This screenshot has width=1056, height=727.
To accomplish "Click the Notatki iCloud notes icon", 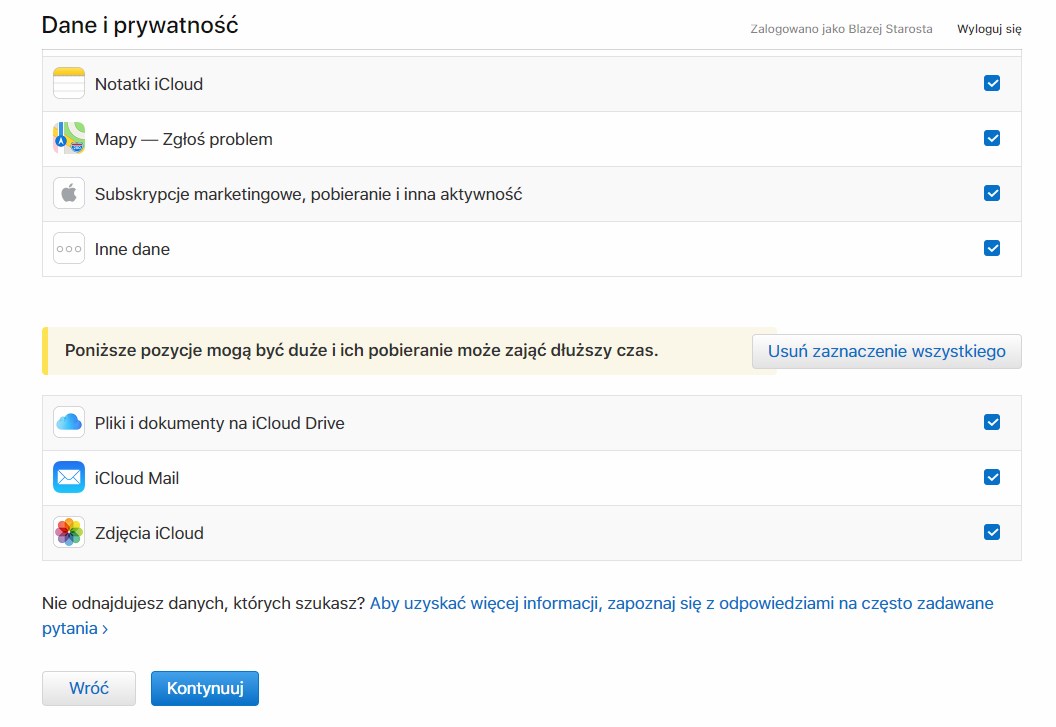I will pyautogui.click(x=69, y=84).
